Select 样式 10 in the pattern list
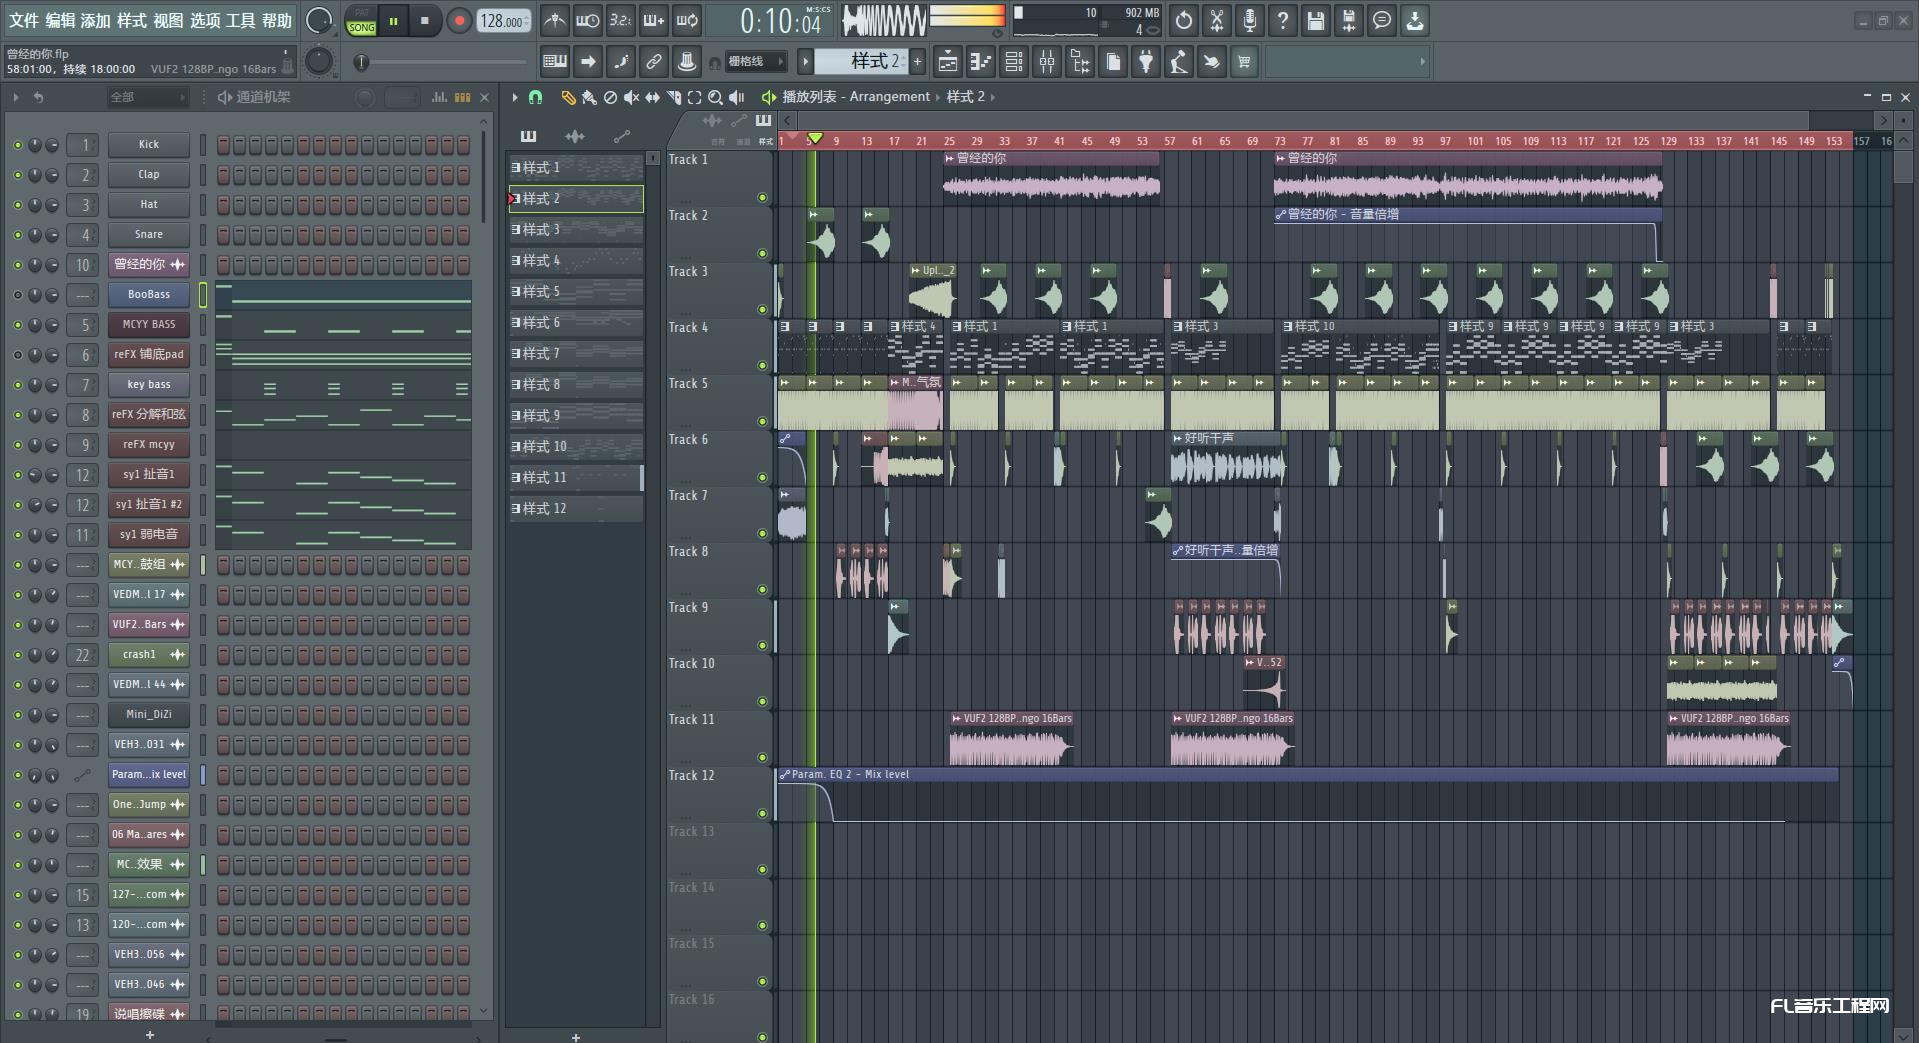Screen dimensions: 1919x1043 [576, 447]
